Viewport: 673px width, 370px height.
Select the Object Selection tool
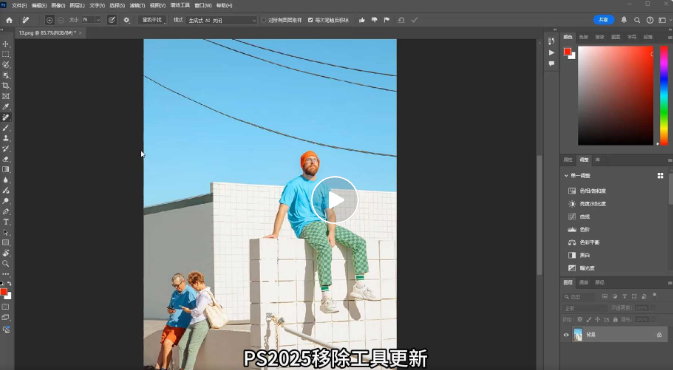[6, 76]
